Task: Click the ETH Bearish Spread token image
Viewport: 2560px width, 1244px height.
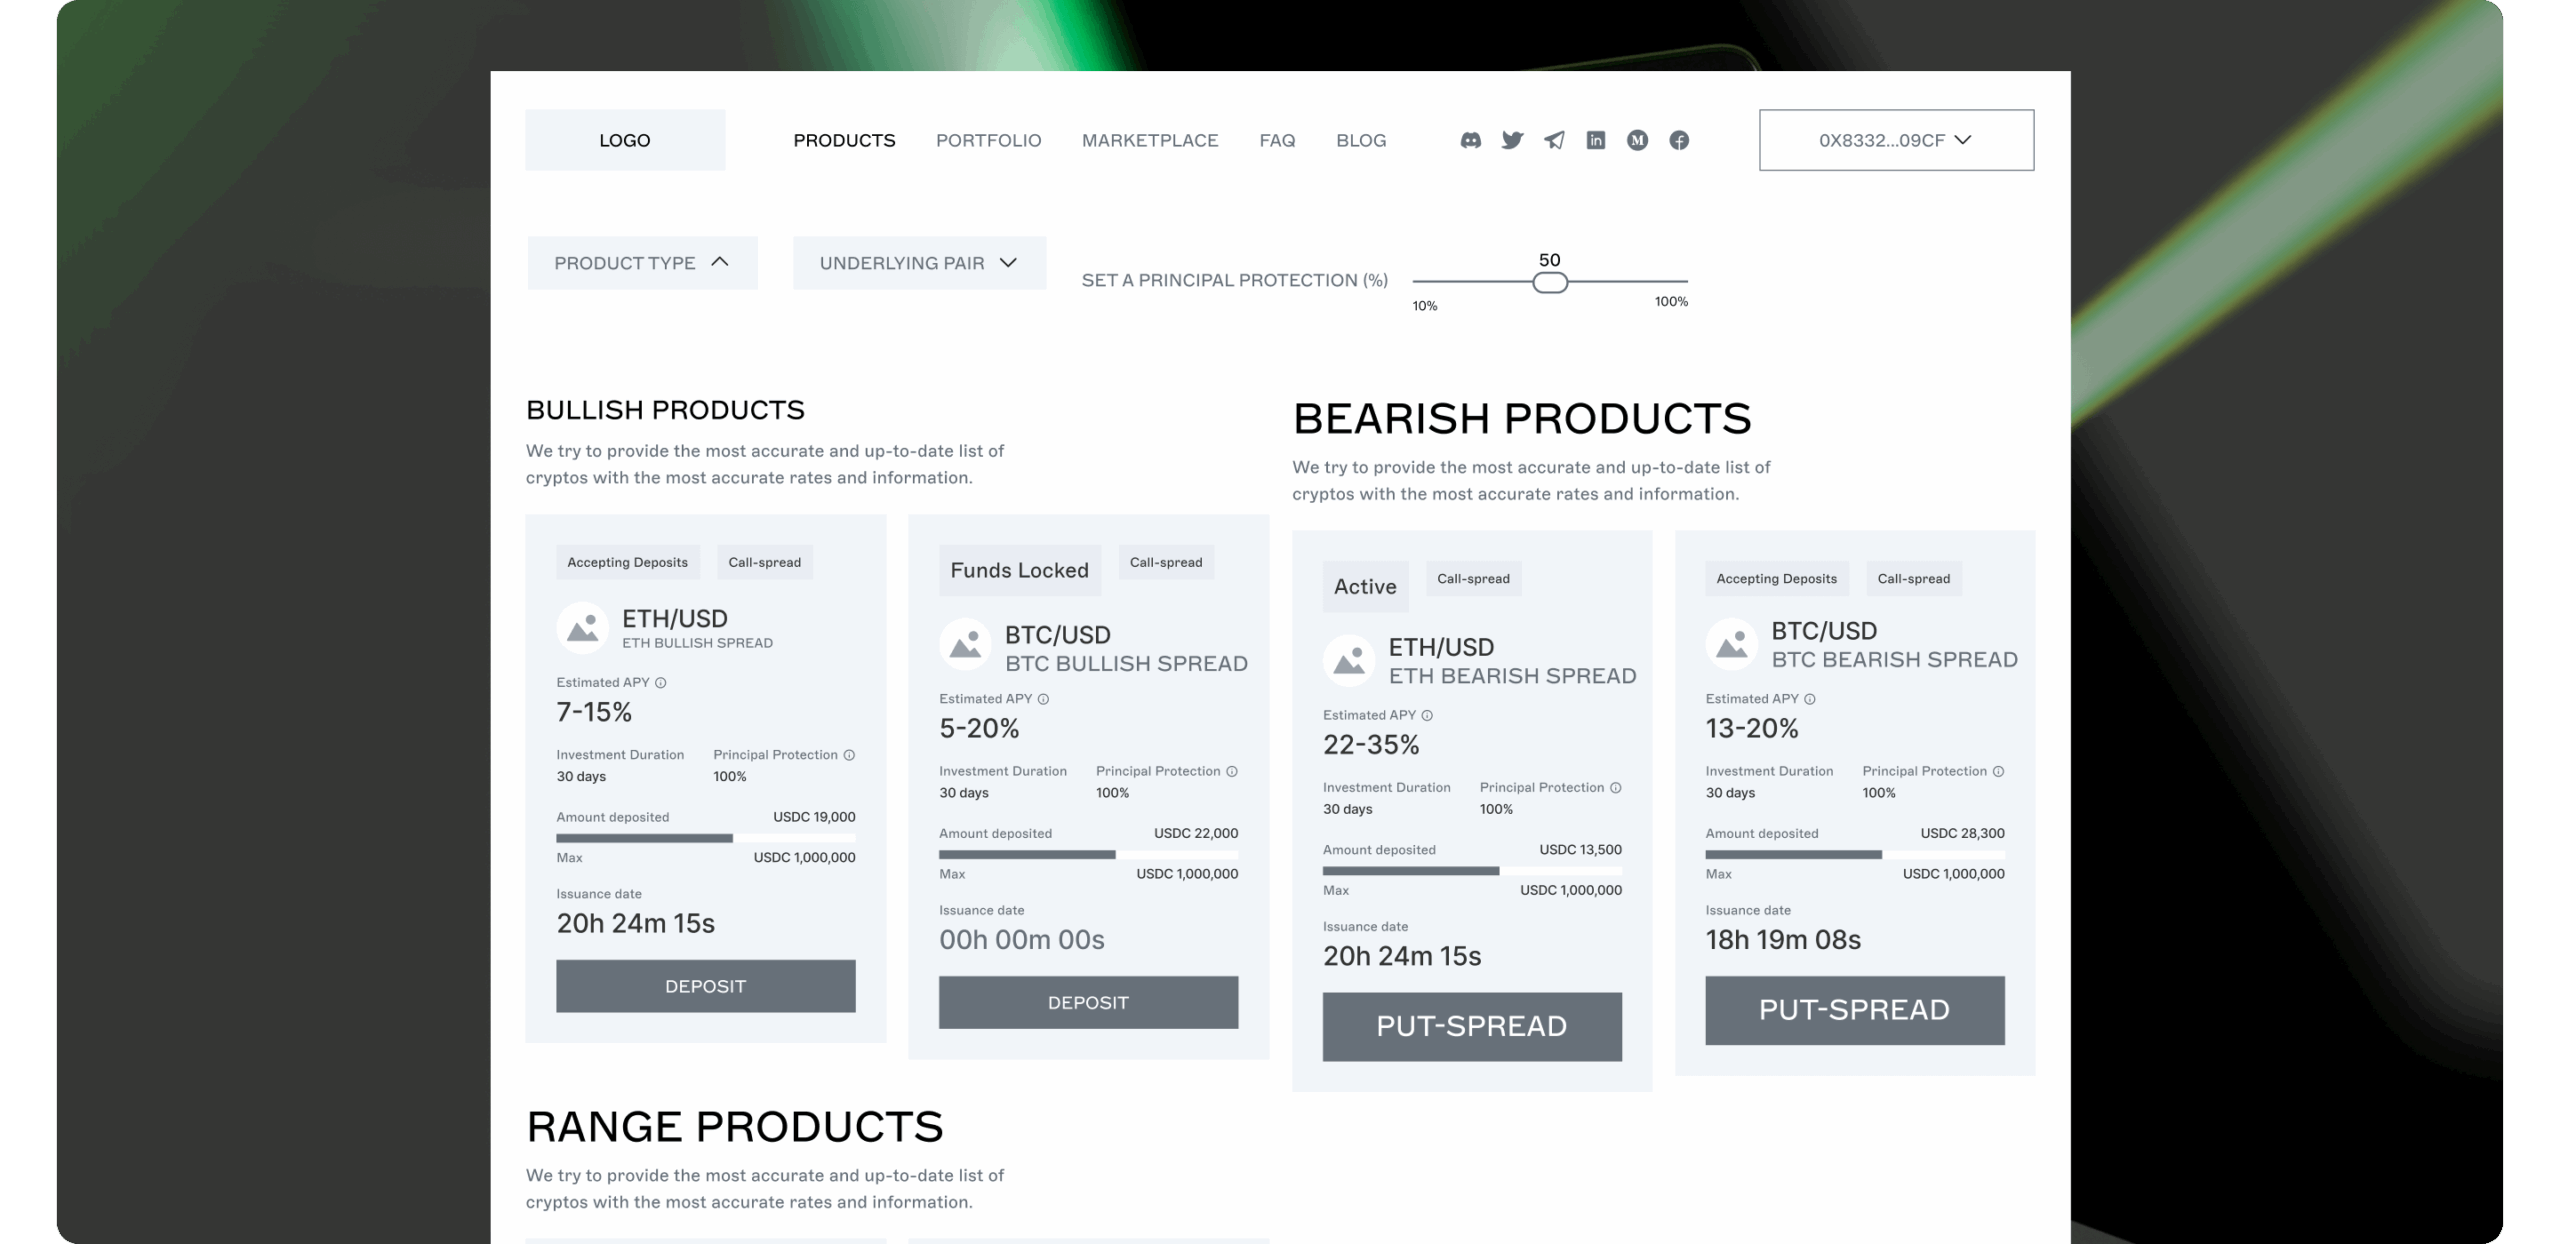Action: pos(1349,660)
